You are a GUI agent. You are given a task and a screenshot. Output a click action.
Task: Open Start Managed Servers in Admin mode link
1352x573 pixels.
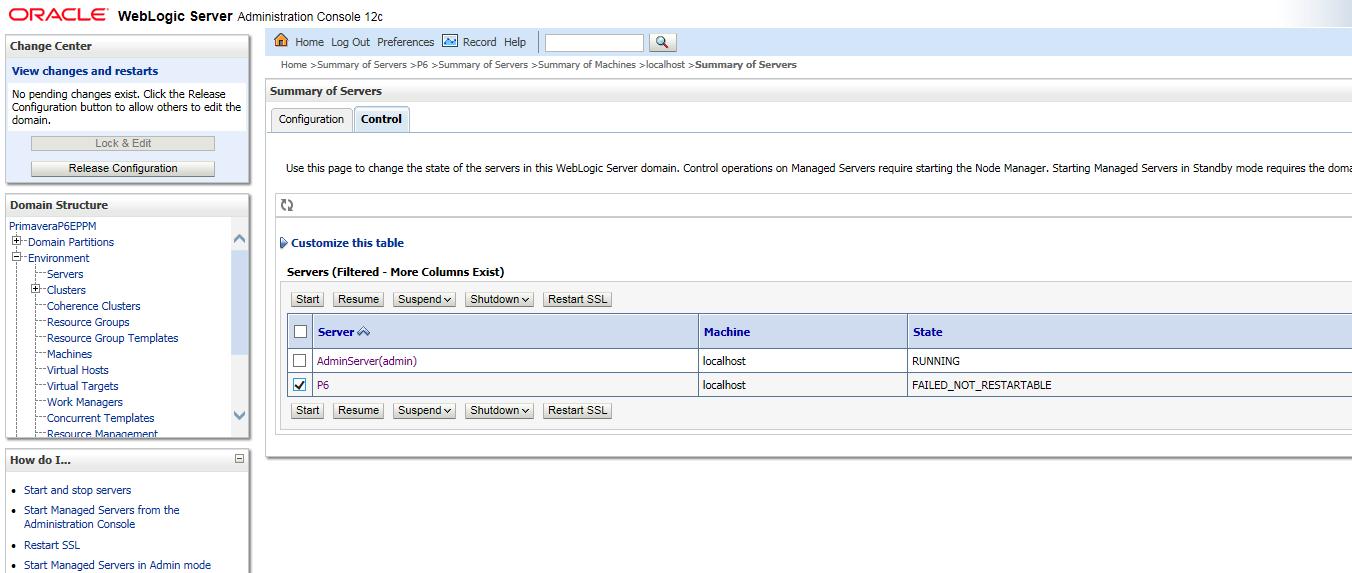(117, 565)
